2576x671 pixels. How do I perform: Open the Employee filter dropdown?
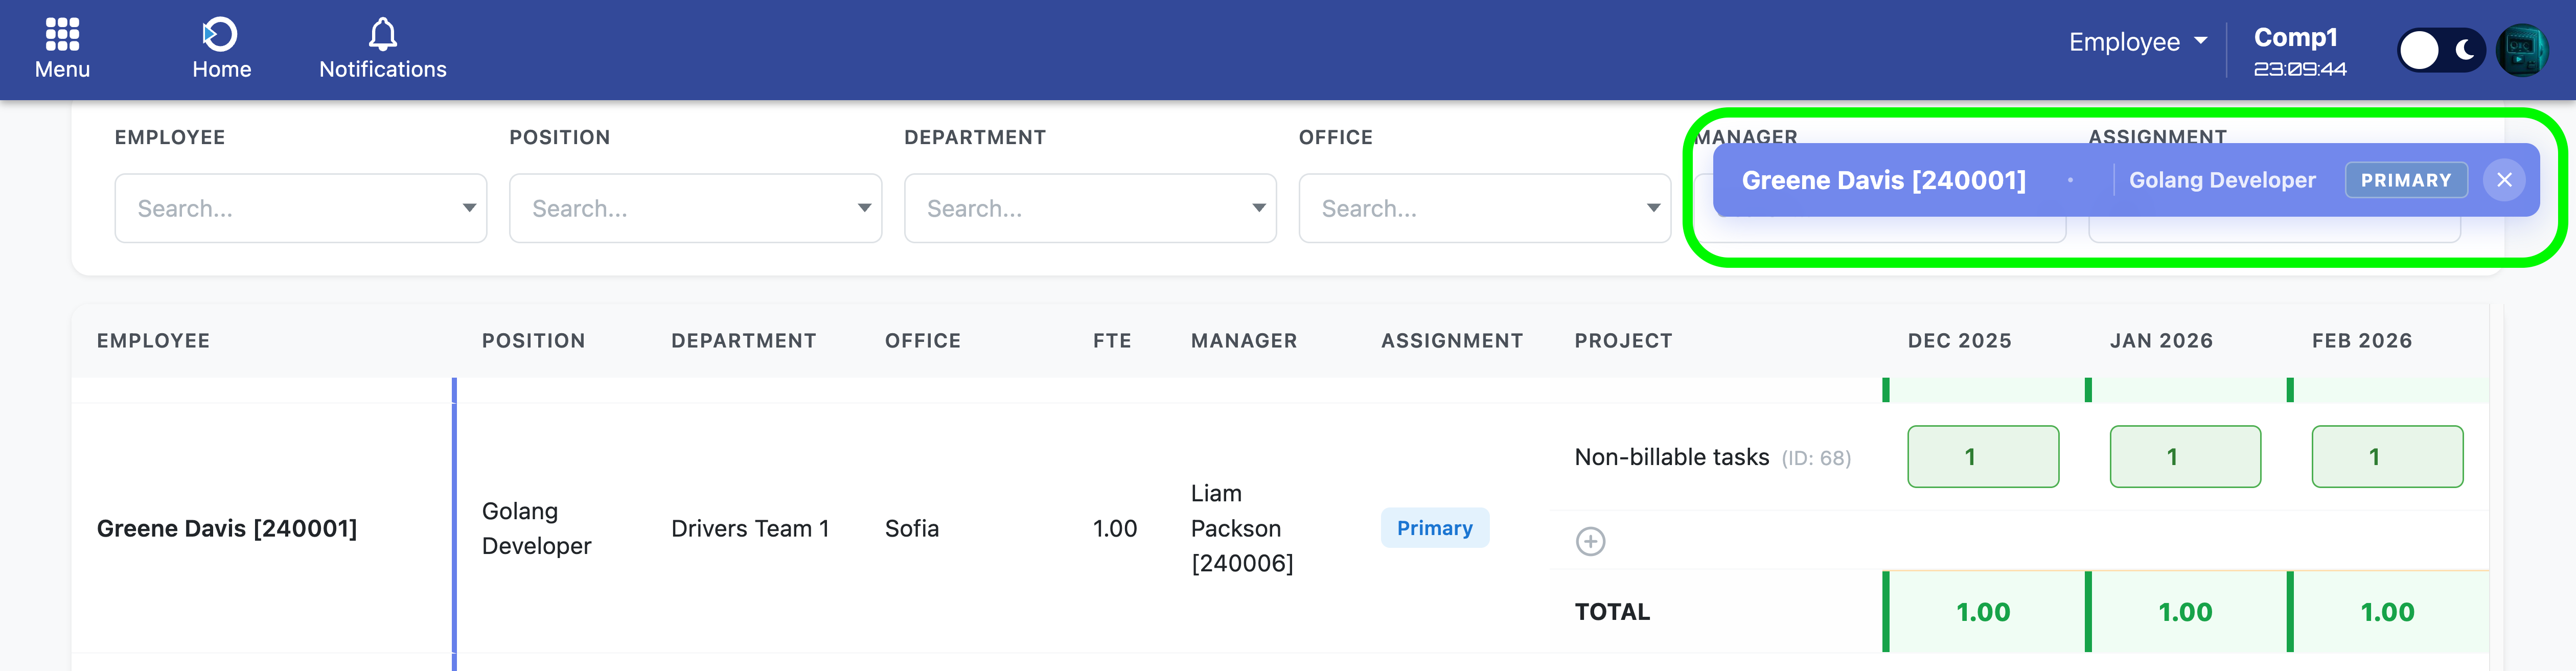(x=300, y=208)
